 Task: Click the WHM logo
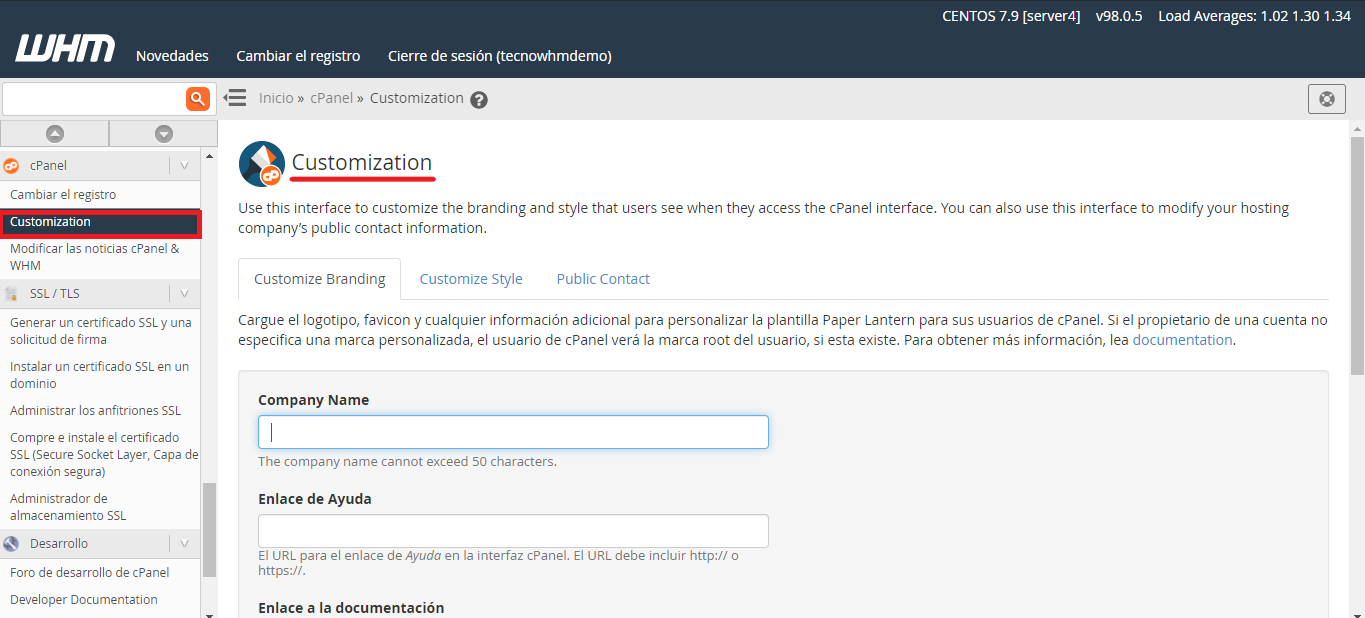[x=65, y=49]
